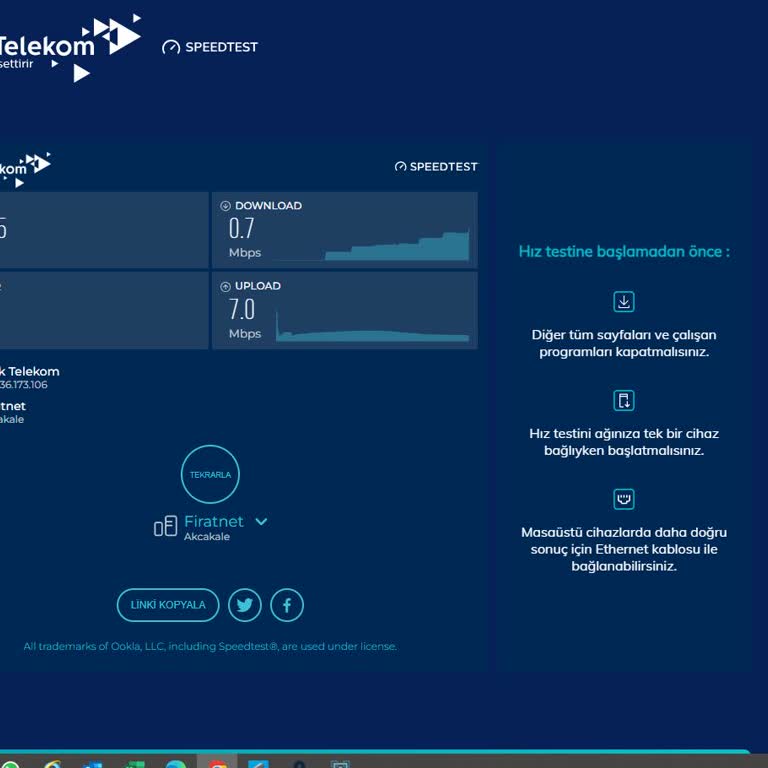Click the DOWNLOAD label

pyautogui.click(x=268, y=206)
